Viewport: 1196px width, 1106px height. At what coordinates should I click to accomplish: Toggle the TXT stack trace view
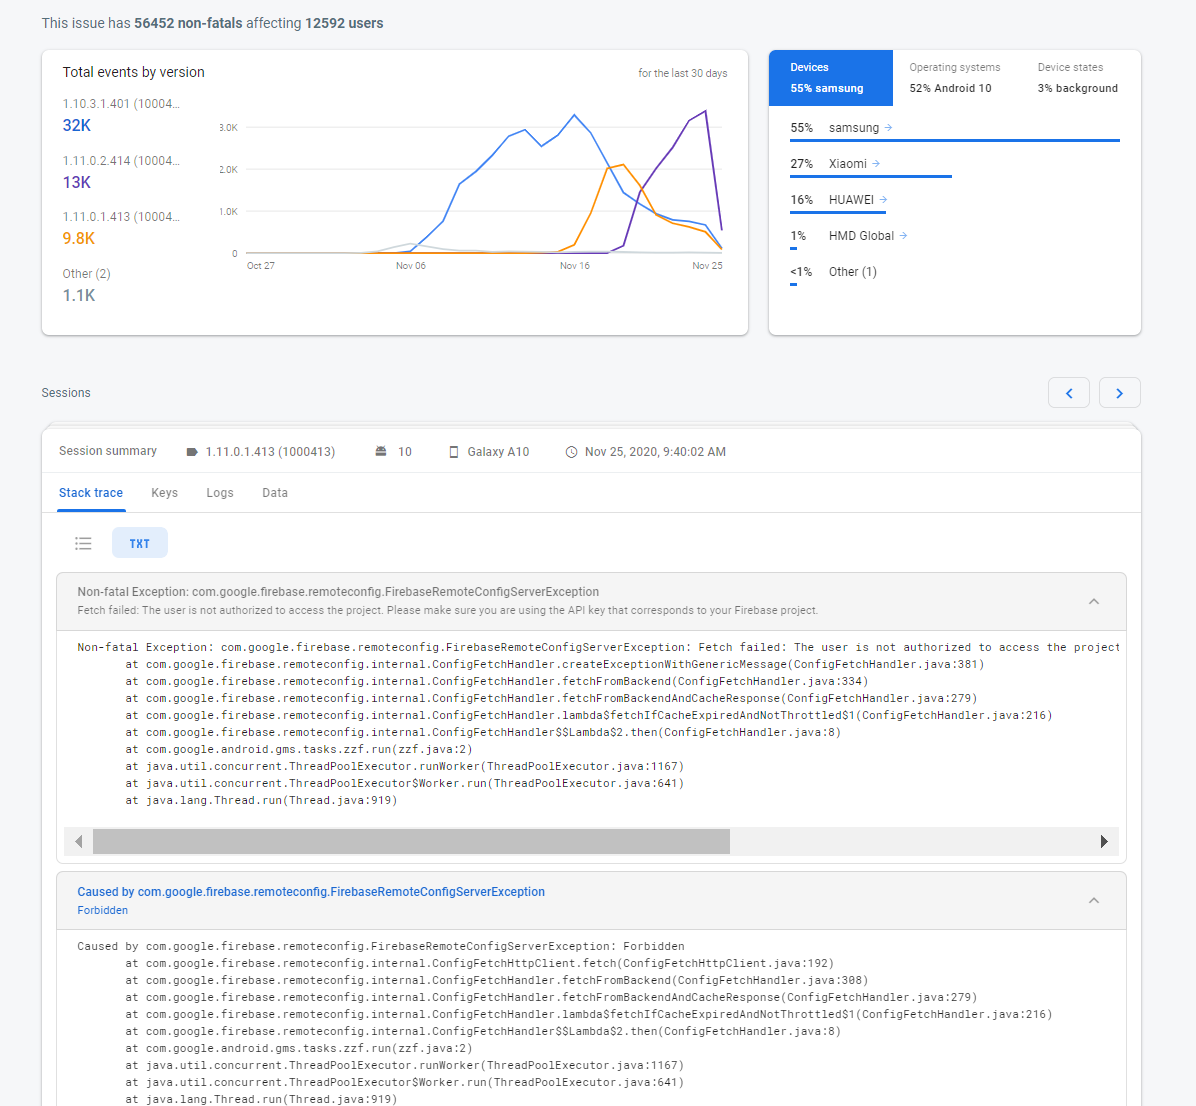click(139, 543)
